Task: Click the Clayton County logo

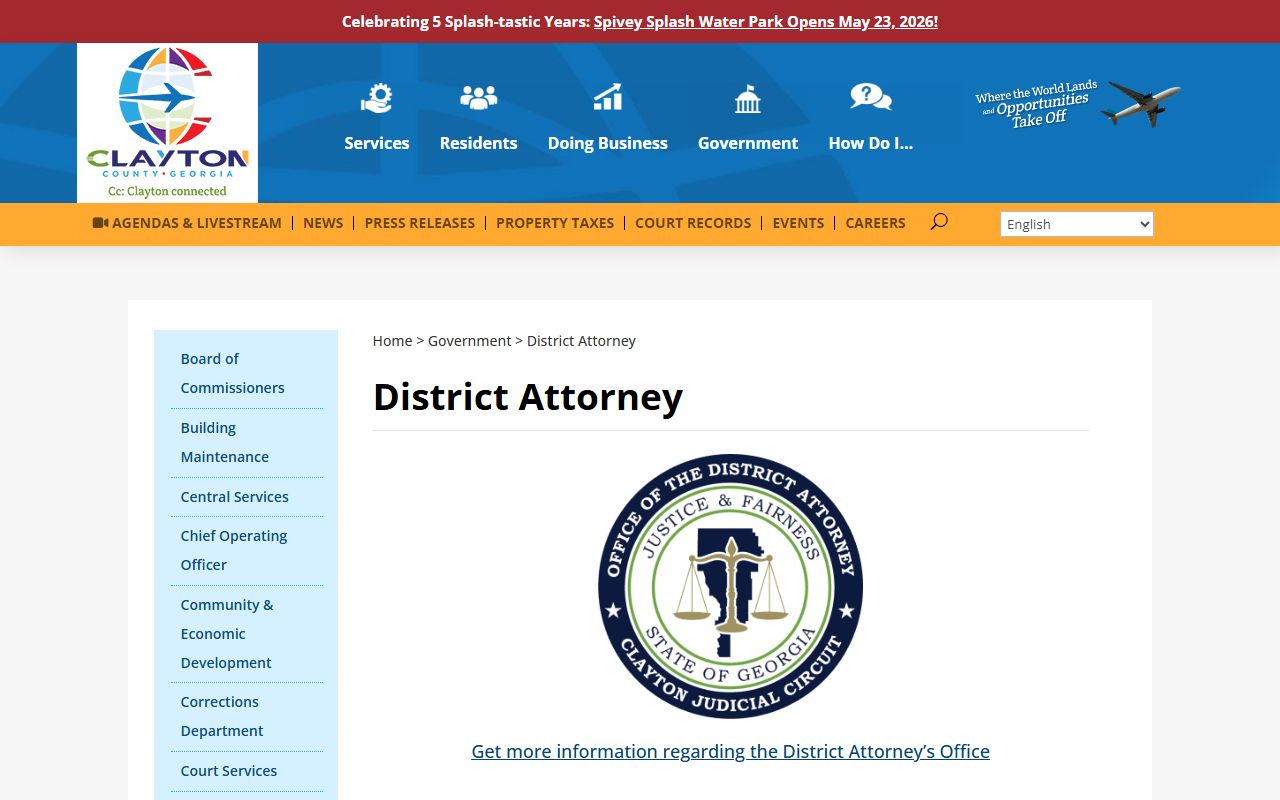Action: [167, 123]
